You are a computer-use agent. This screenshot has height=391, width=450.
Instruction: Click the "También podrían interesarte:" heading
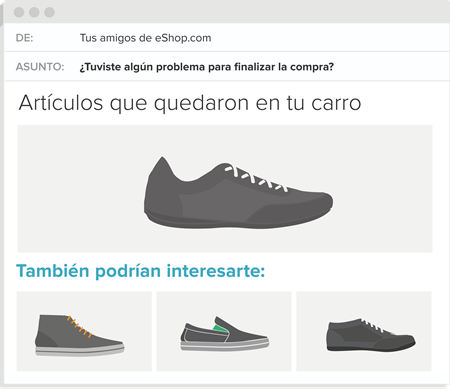coord(141,271)
